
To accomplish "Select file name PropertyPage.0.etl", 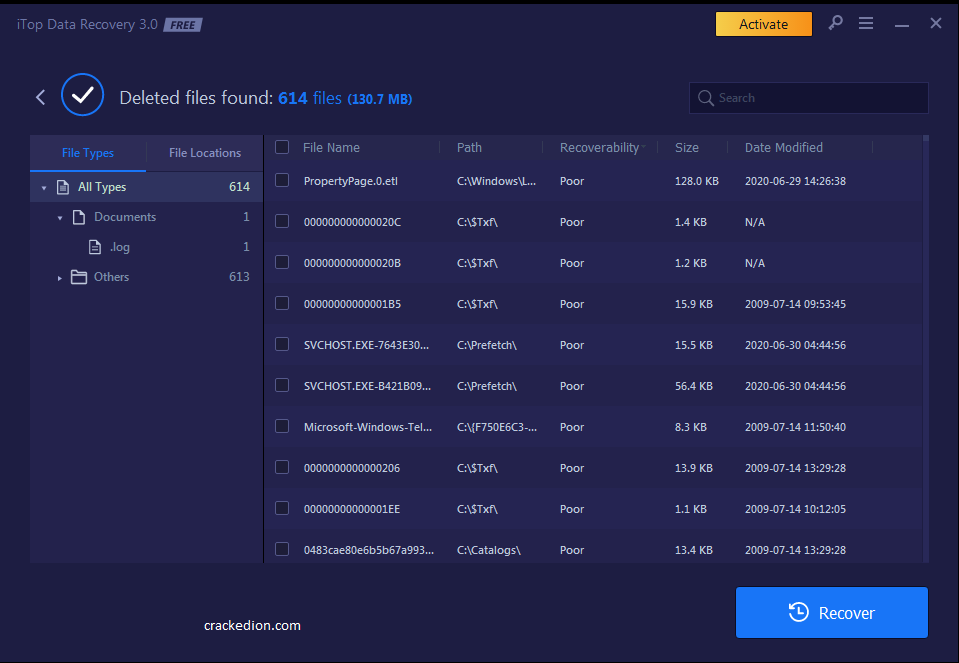I will 350,181.
